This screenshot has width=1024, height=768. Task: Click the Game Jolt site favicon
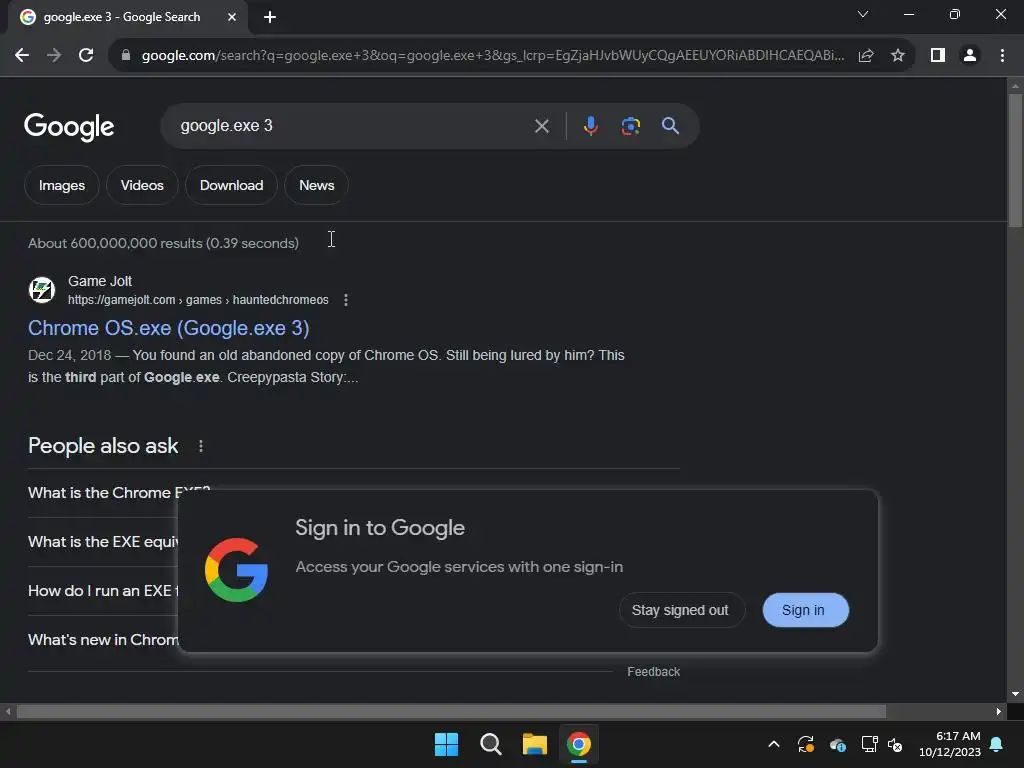[42, 290]
